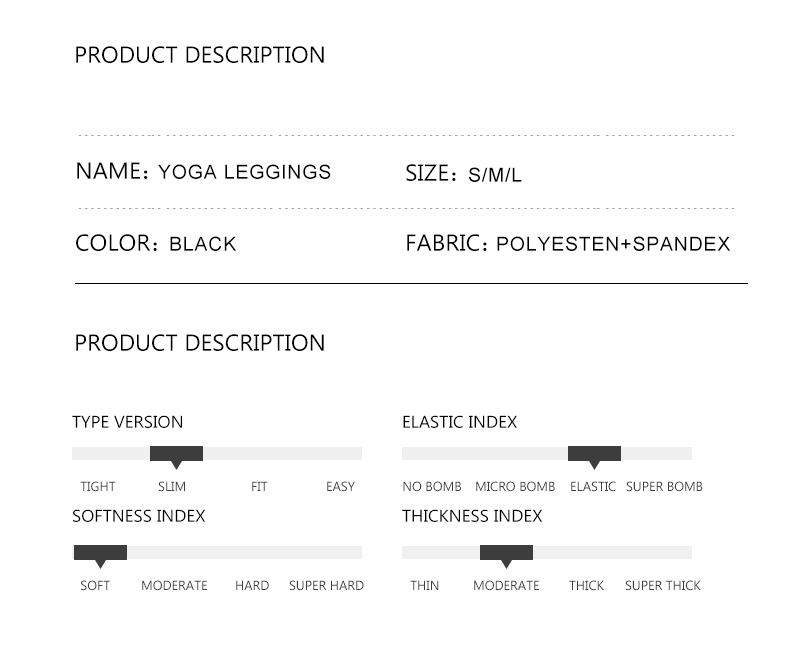Click the SUPER BOMB elasticity label
This screenshot has height=647, width=790.
pos(664,487)
